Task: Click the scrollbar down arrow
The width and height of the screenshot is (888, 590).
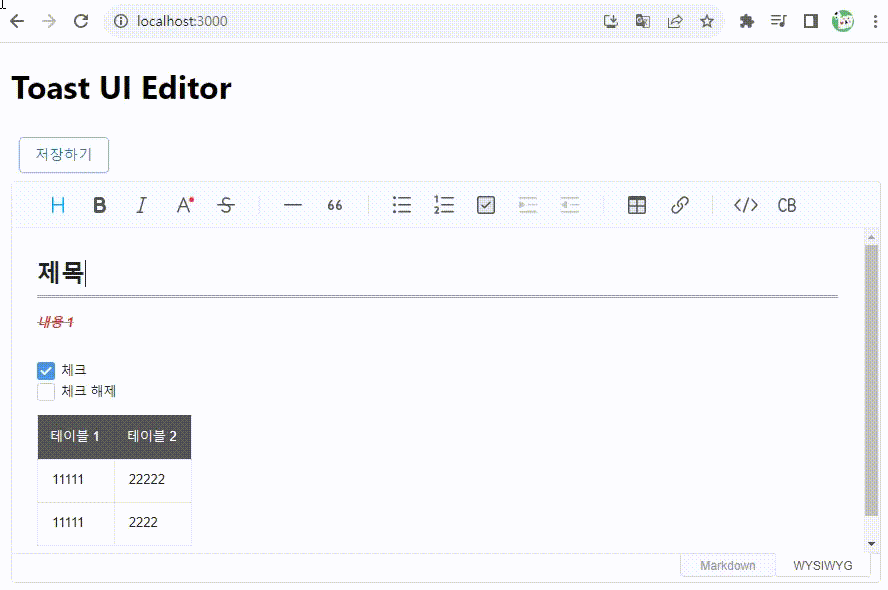Action: [x=871, y=544]
